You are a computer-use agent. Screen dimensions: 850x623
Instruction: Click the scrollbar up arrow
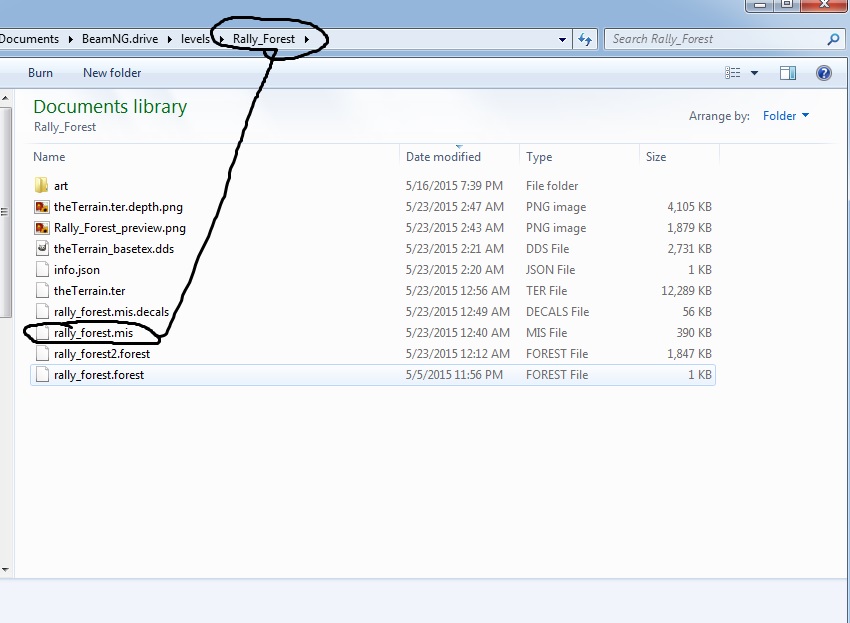click(5, 98)
